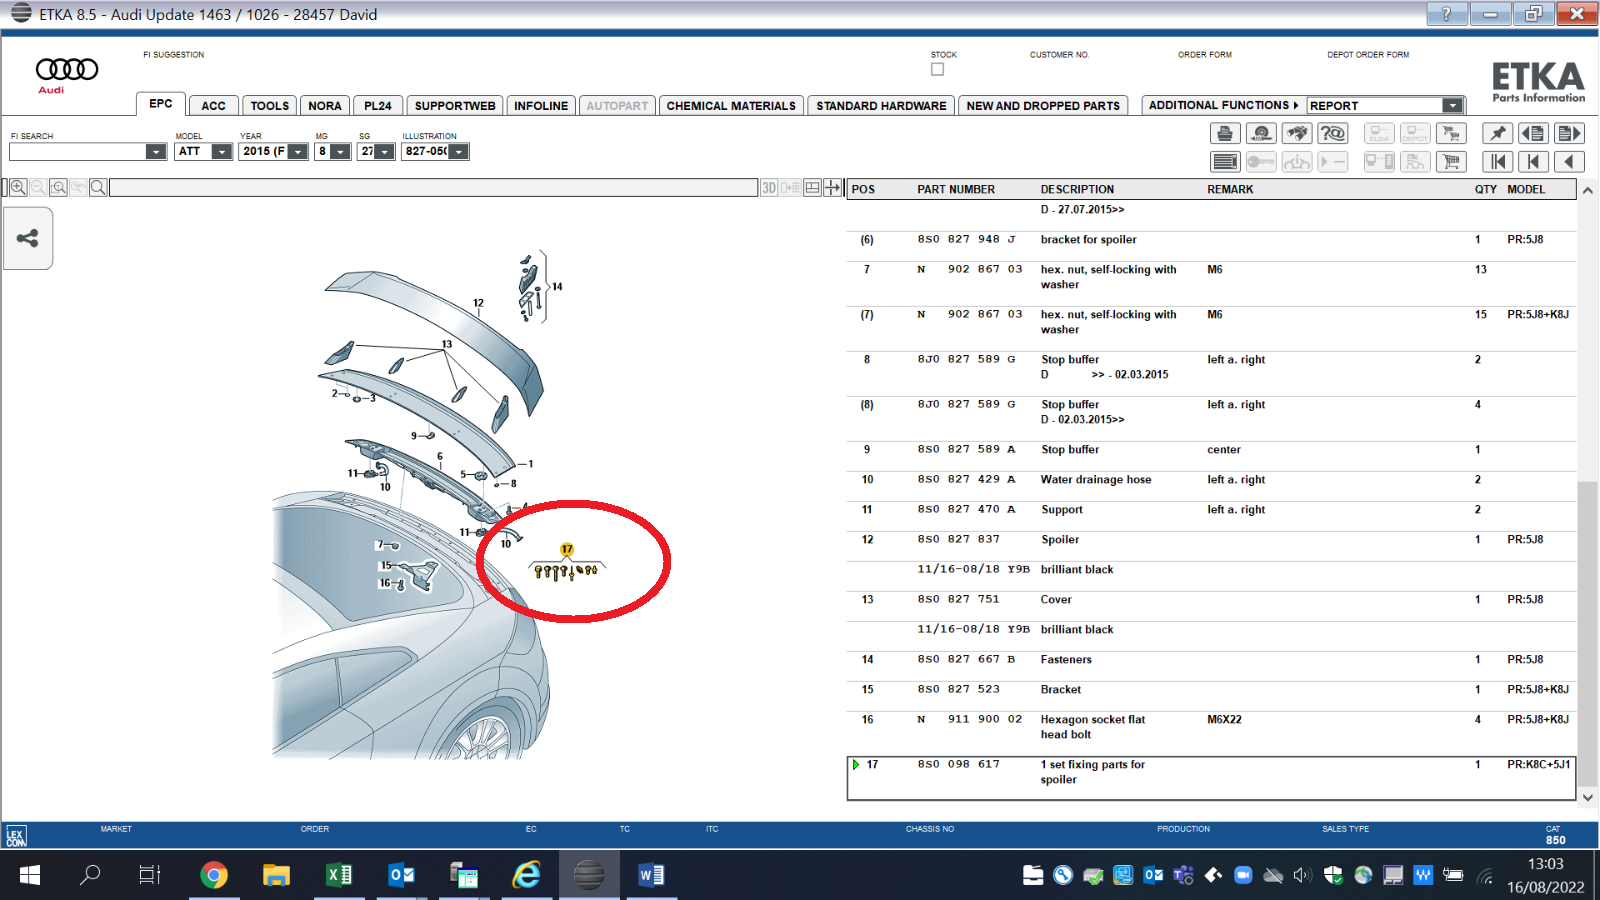Toggle the STOCK checkbox
Viewport: 1600px width, 900px height.
pos(937,69)
